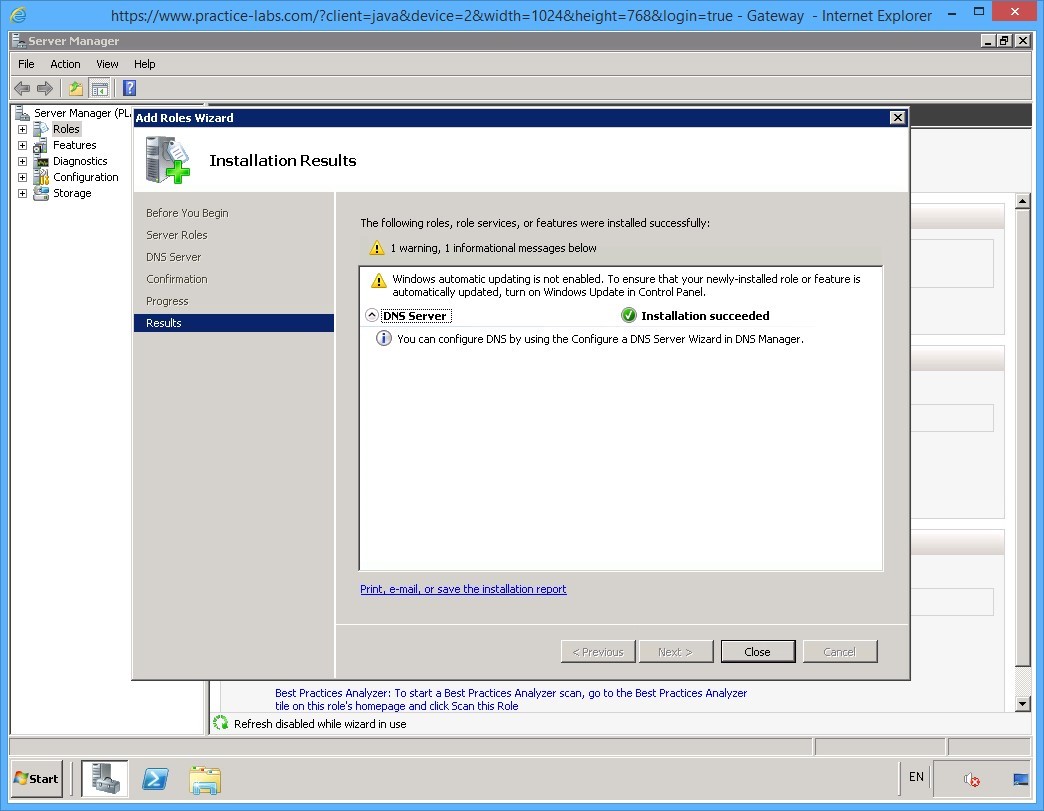Open the Action menu

pyautogui.click(x=65, y=63)
